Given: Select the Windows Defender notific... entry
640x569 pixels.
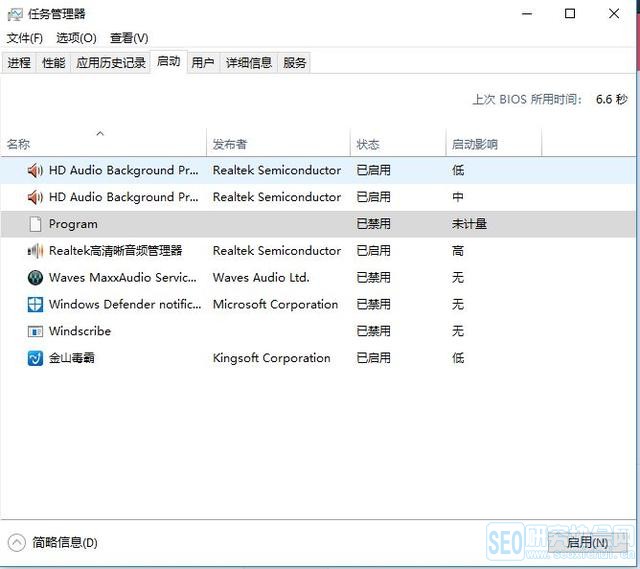Looking at the screenshot, I should pos(125,305).
